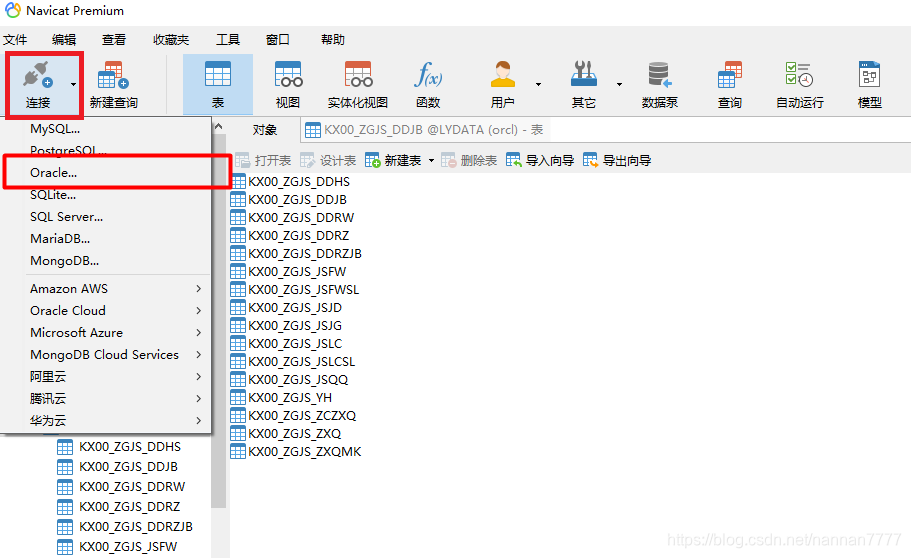The width and height of the screenshot is (911, 558).
Task: Click the navigation pane scroll-up arrow
Action: pos(218,126)
